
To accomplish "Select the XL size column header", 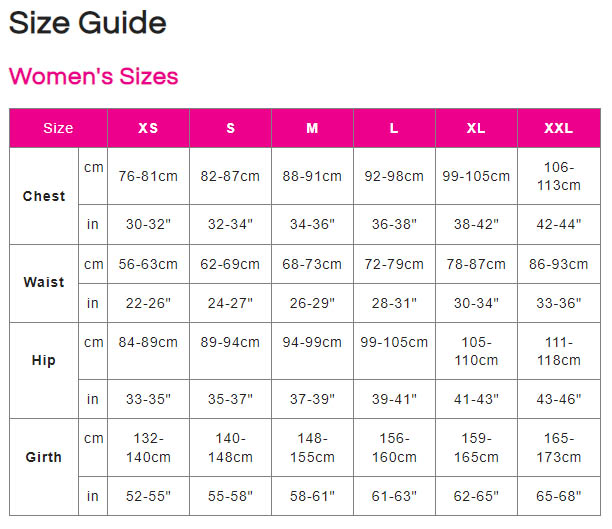I will click(x=476, y=128).
